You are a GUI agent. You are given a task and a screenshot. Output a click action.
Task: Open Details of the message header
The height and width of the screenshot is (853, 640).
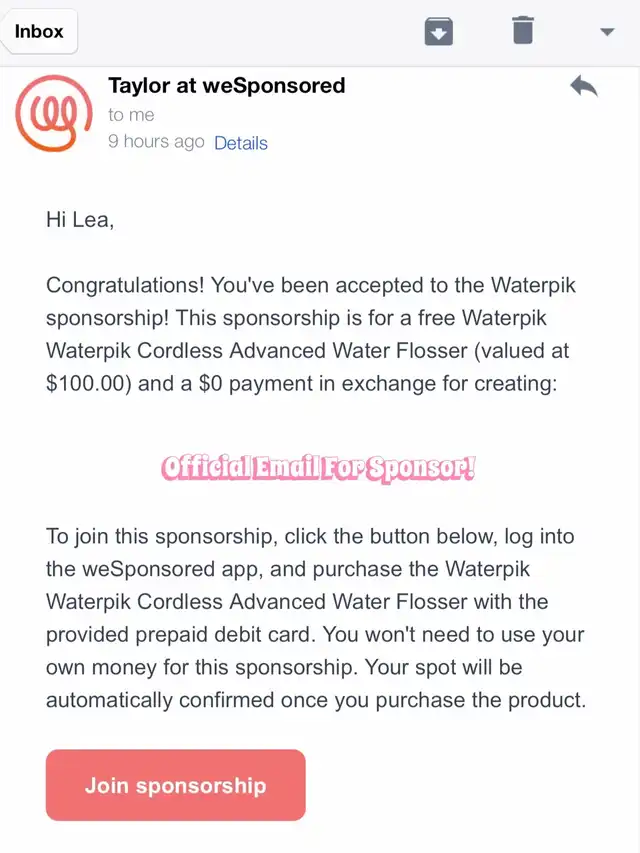click(x=241, y=143)
